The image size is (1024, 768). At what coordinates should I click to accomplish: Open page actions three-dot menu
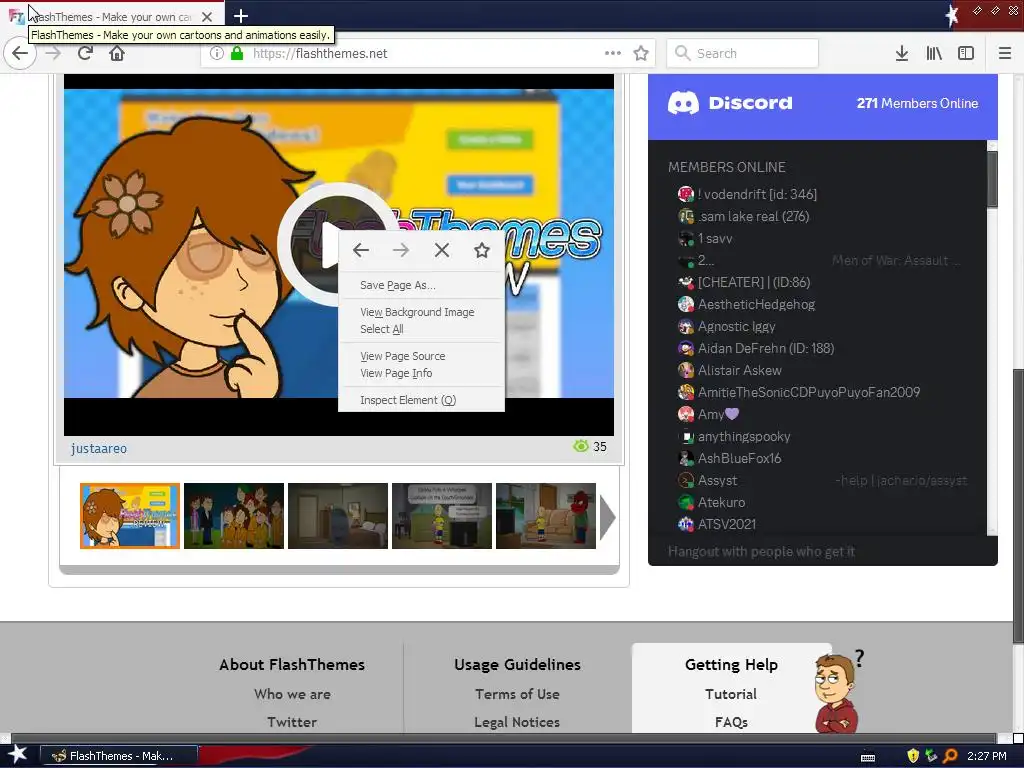tap(613, 54)
